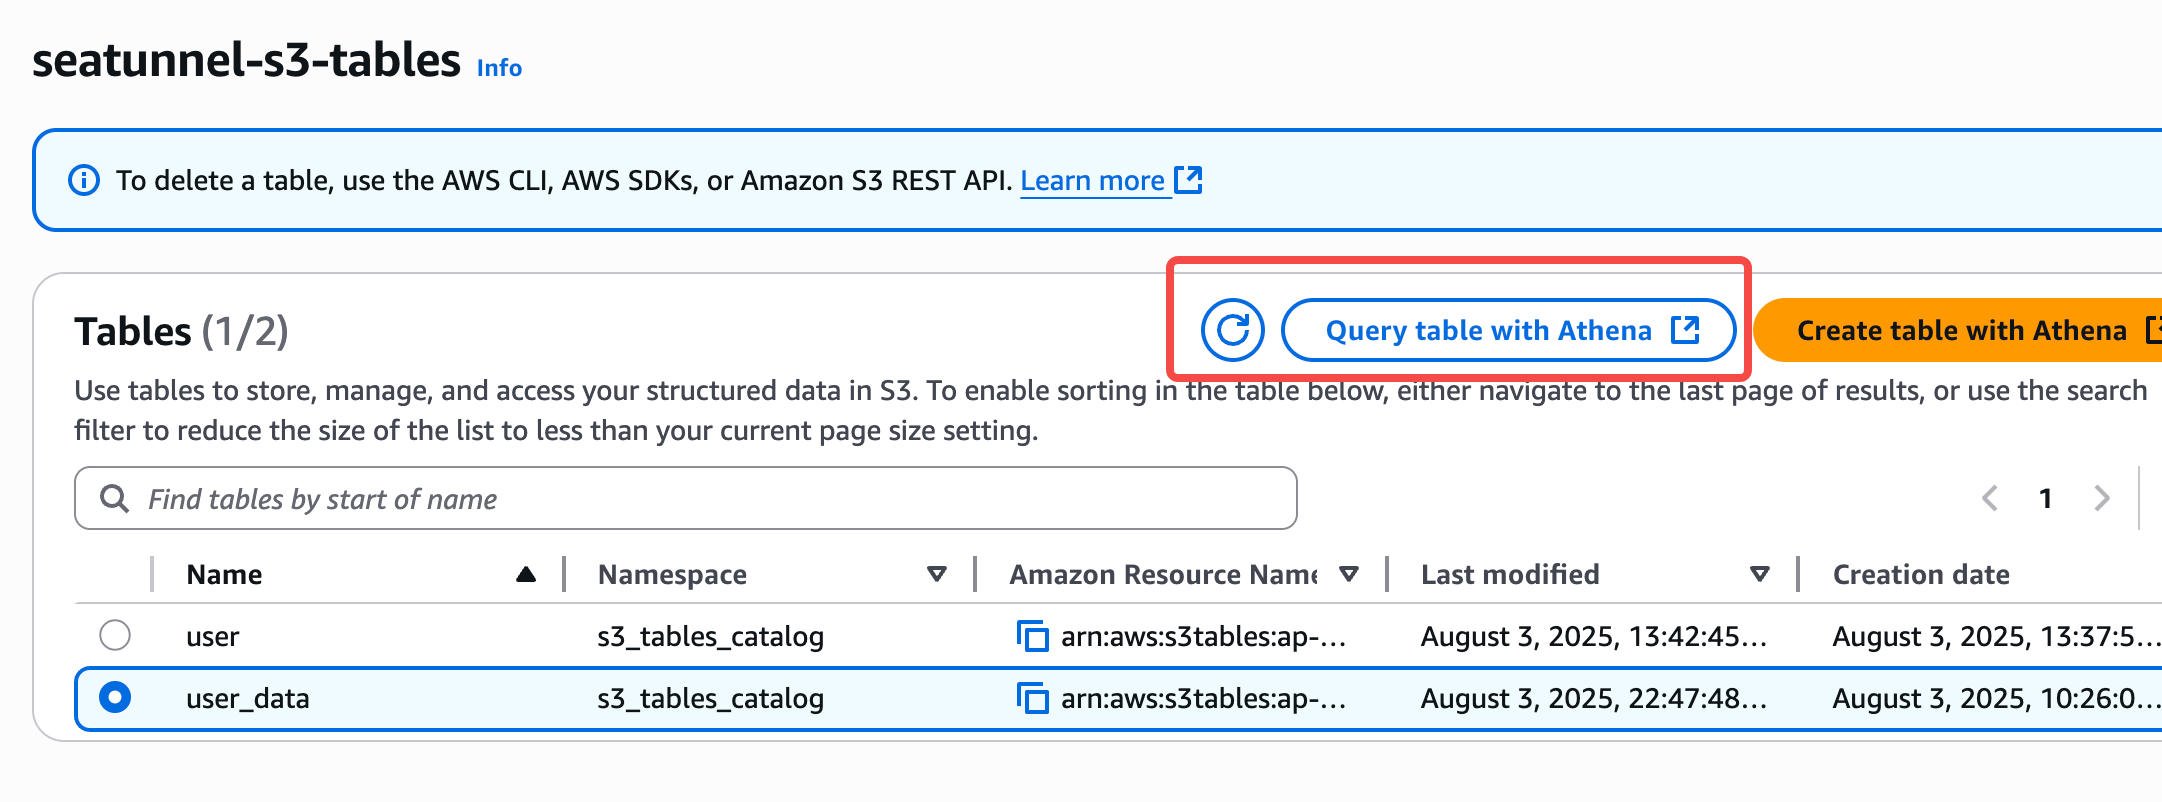This screenshot has width=2162, height=802.
Task: Copy ARN icon for user table
Action: pos(1032,636)
